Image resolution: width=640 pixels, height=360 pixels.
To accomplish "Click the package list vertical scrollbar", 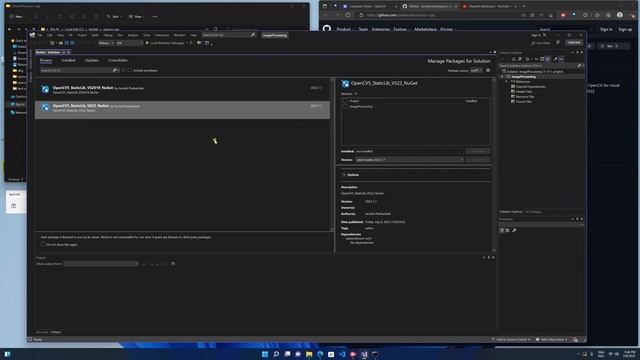I will [x=332, y=155].
